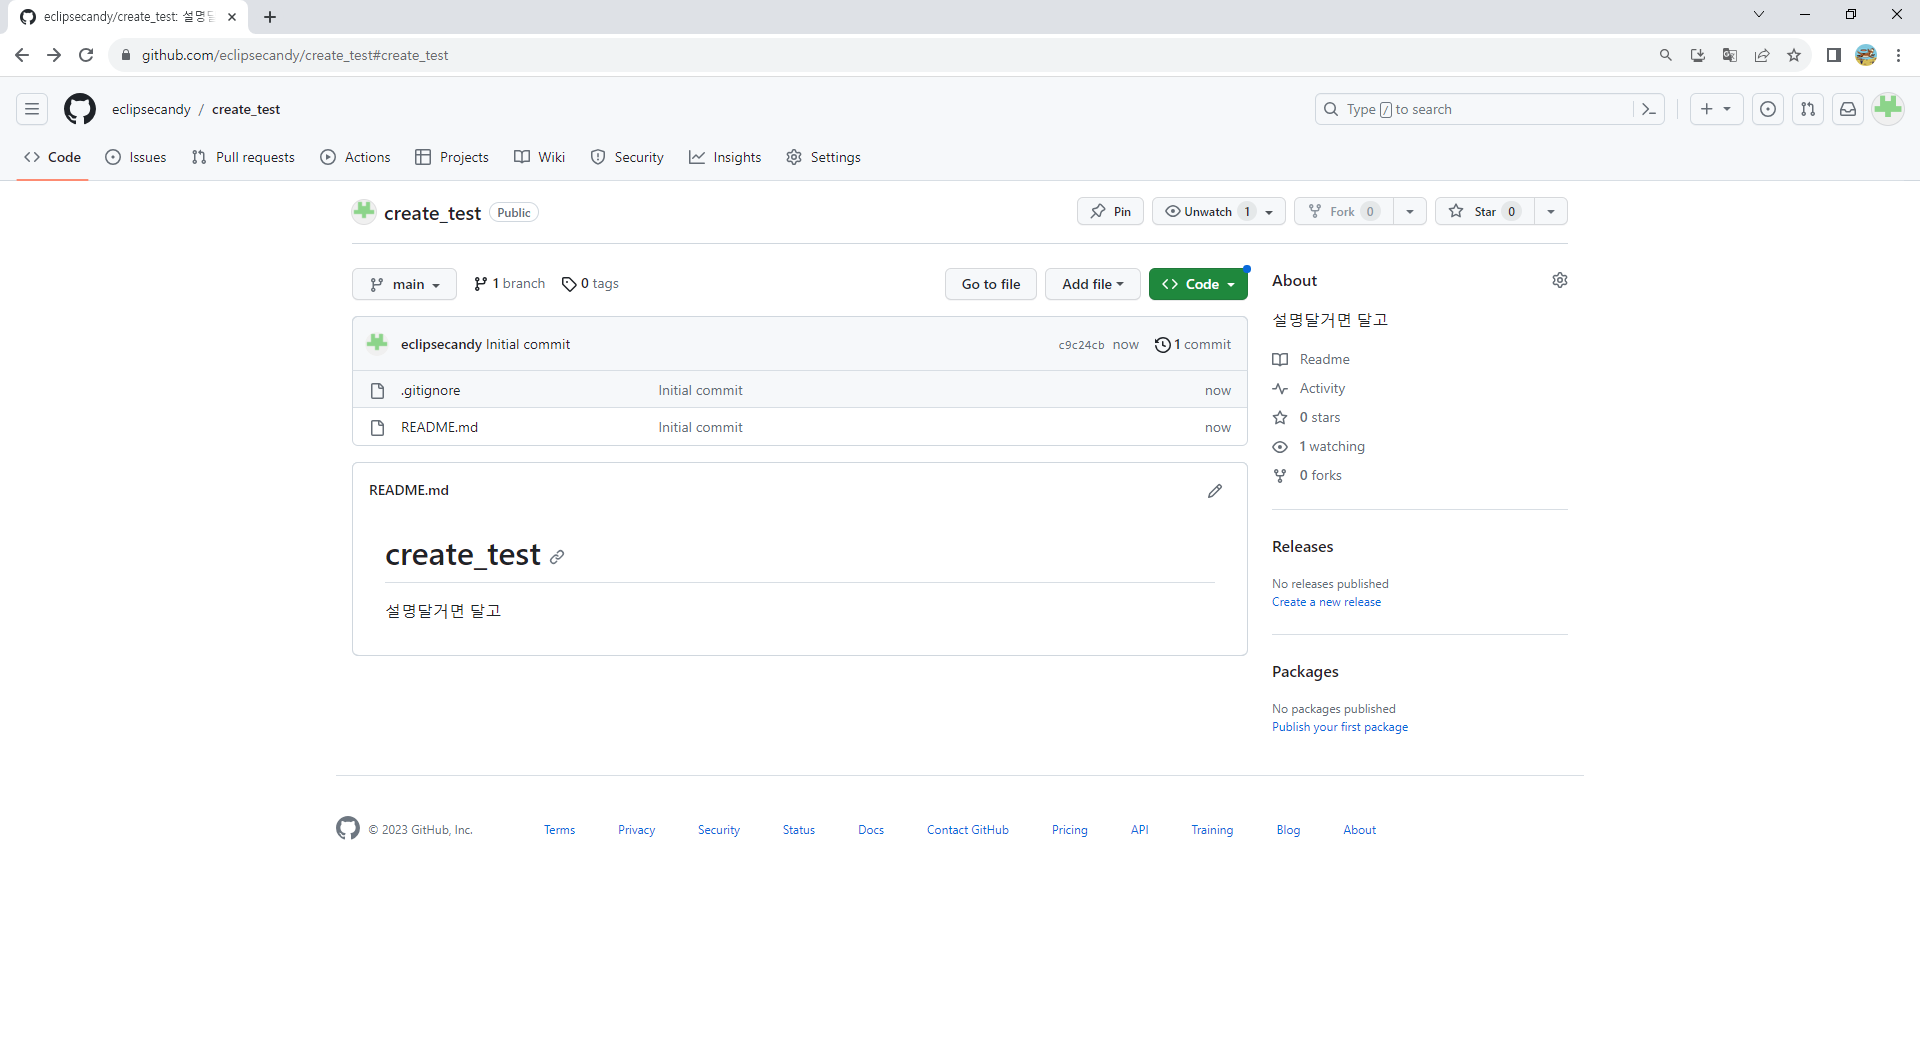Image resolution: width=1920 pixels, height=1040 pixels.
Task: Click the install app icon in address bar
Action: click(1698, 55)
